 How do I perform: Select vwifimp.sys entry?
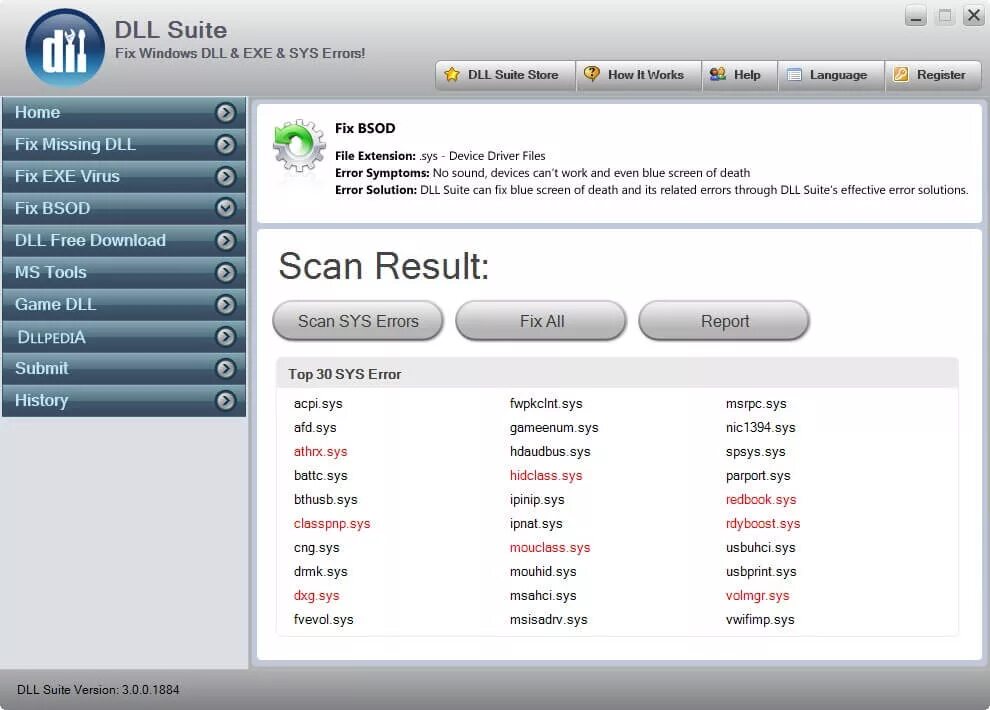[x=760, y=620]
